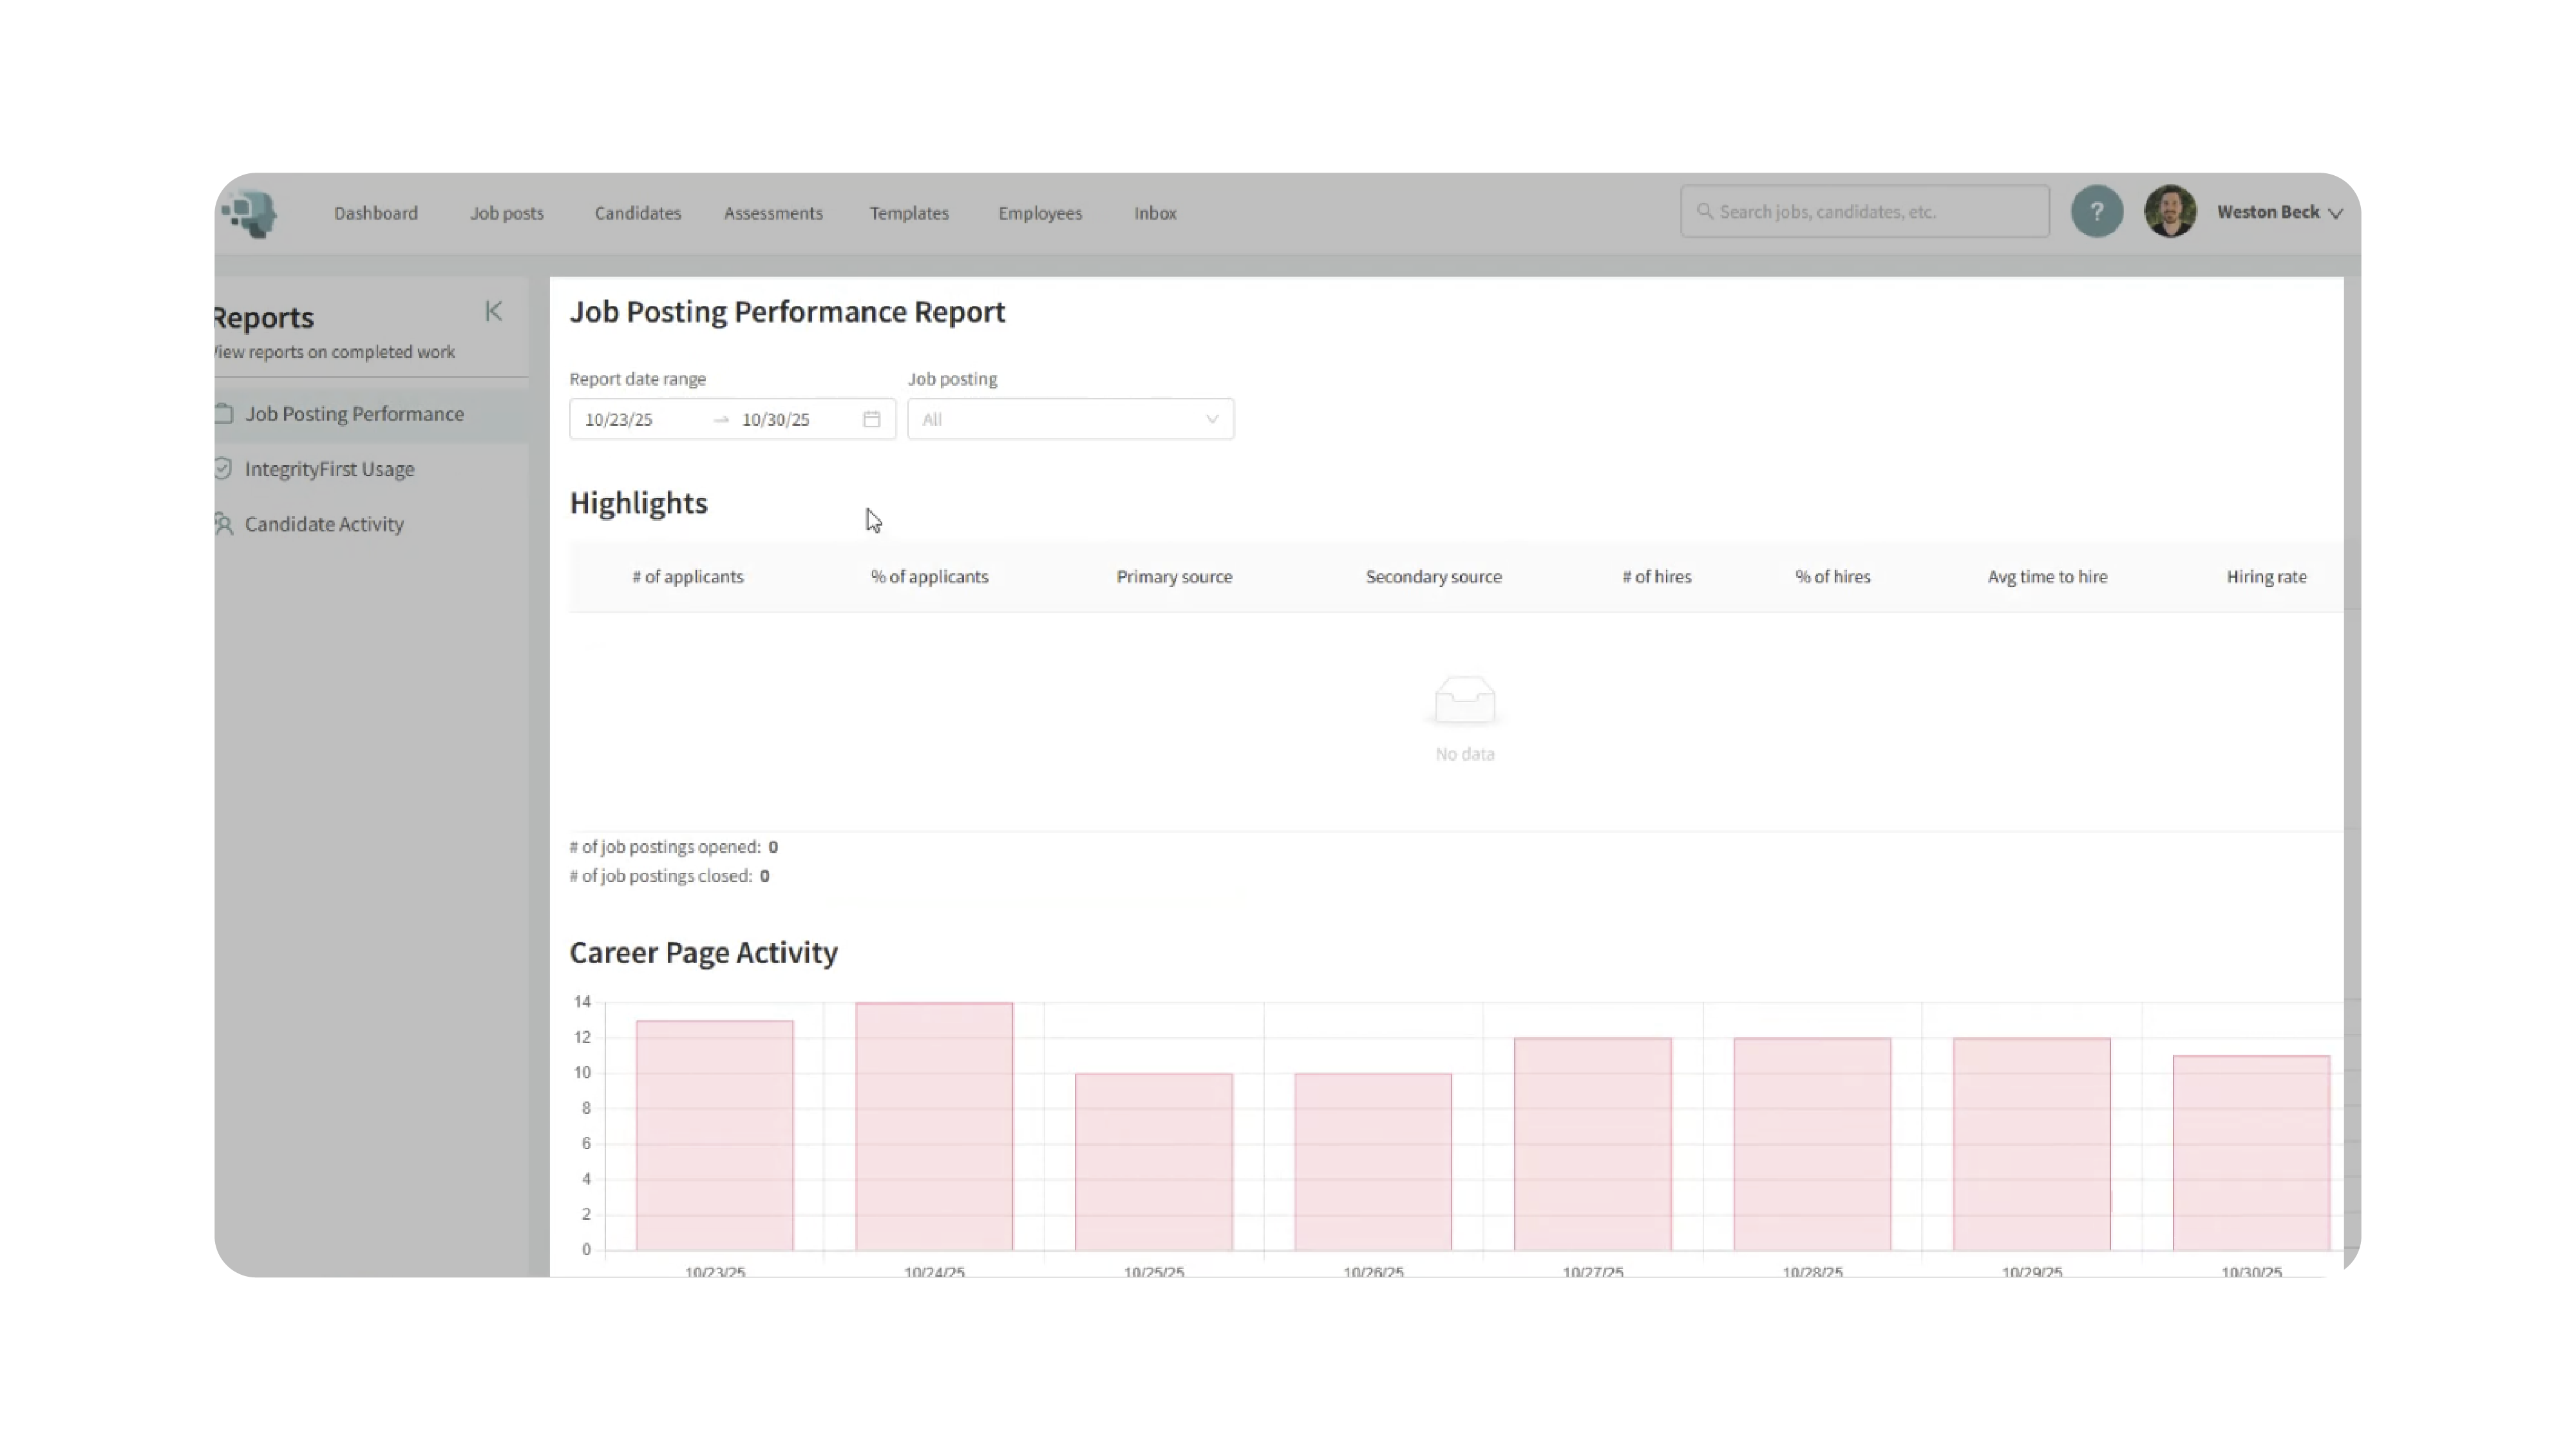Open the Job posts menu
Screen dimensions: 2576x1450
coord(507,213)
